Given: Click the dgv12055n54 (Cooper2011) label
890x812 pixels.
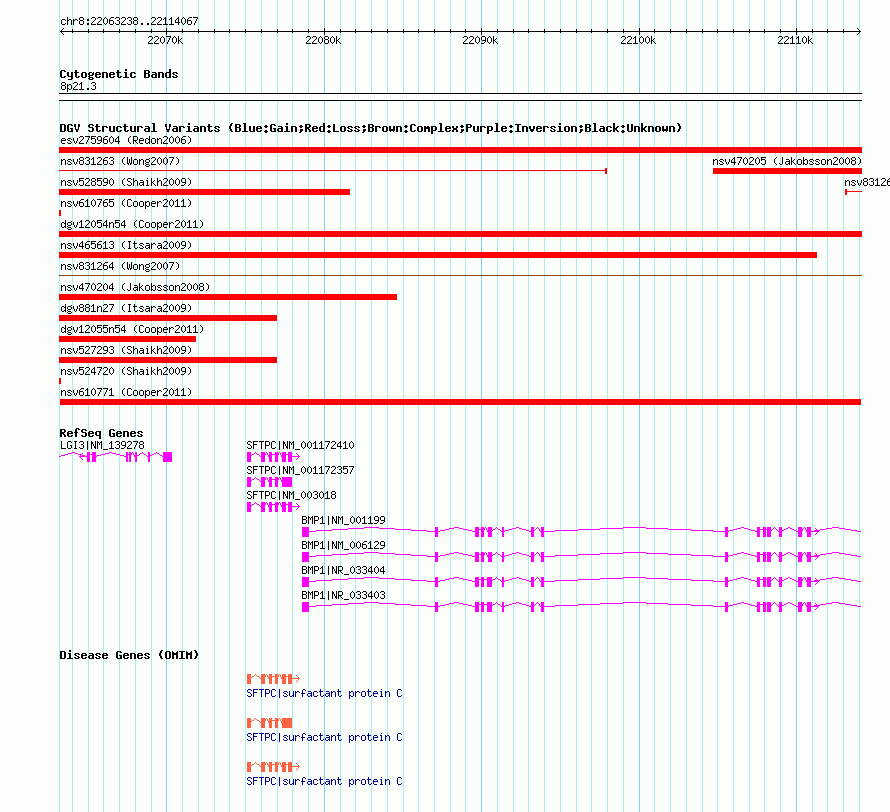Looking at the screenshot, I should 132,329.
